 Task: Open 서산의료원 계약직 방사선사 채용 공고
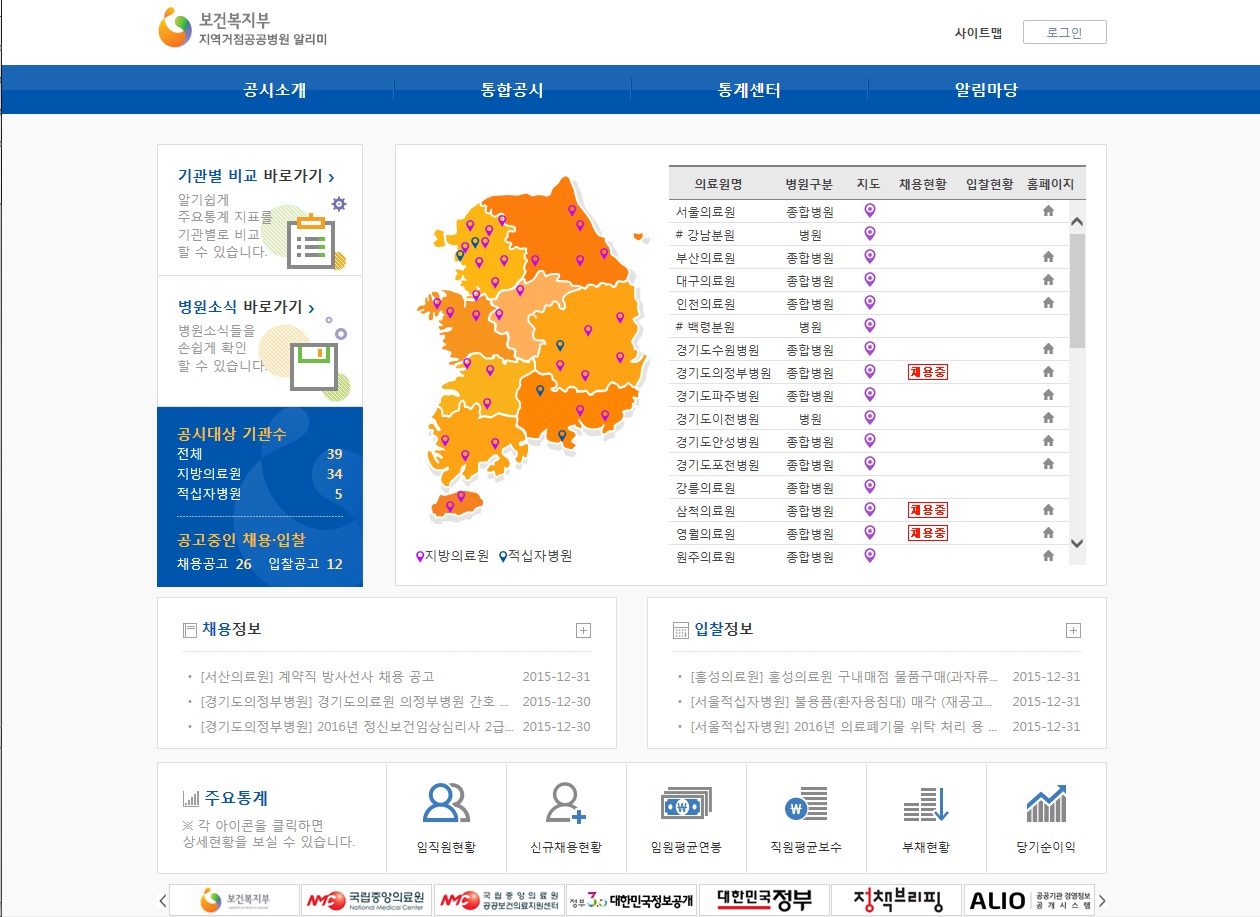click(317, 677)
